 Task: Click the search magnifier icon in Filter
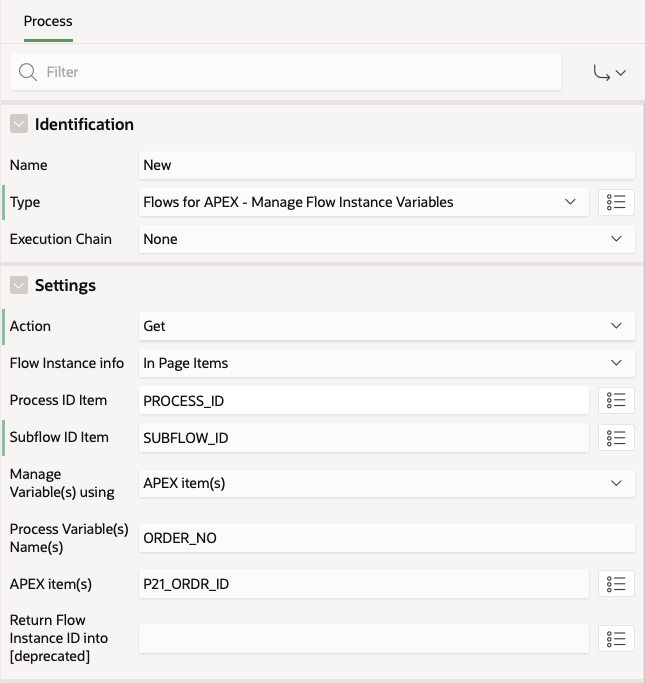[27, 72]
